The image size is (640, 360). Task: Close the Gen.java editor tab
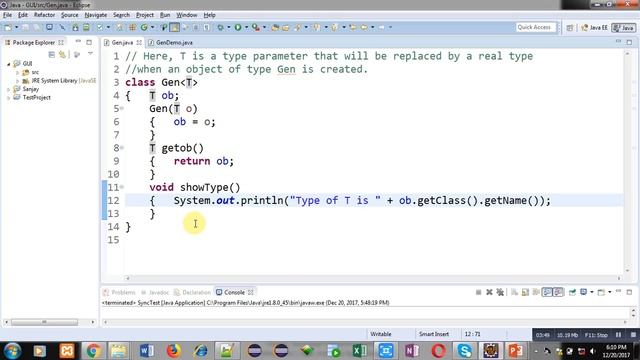coord(139,42)
